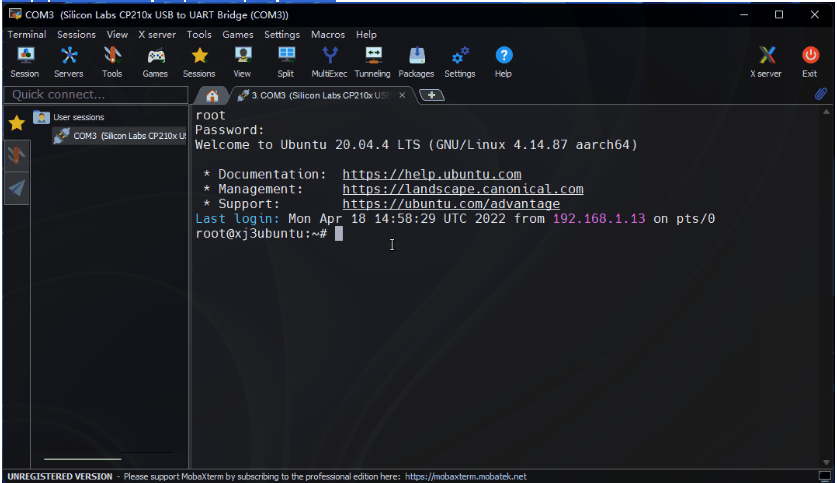Click the UNREGISTERED VERSION status text
Screen dimensions: 837x483
point(60,477)
